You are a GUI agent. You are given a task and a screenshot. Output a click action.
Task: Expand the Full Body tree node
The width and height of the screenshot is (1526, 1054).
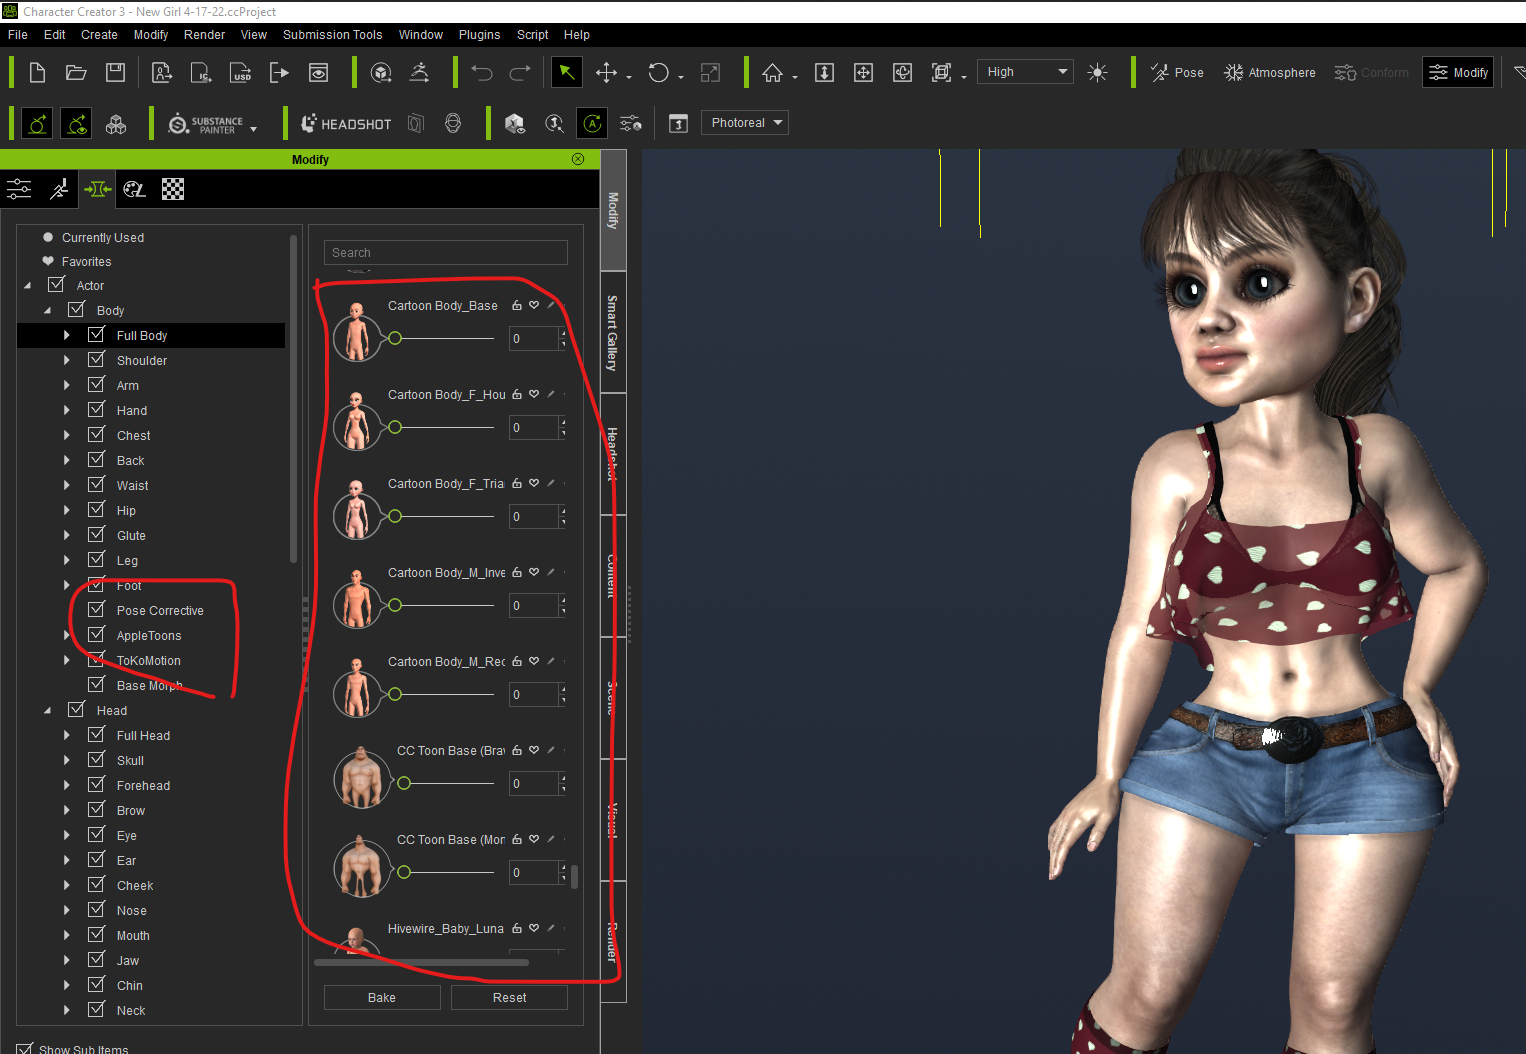coord(67,336)
